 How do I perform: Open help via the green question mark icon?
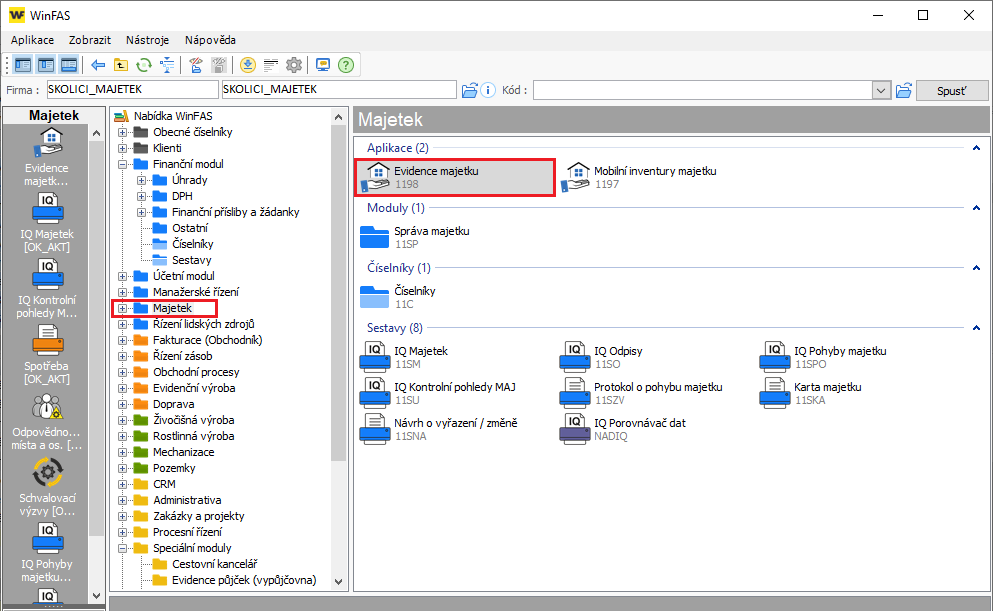point(346,65)
